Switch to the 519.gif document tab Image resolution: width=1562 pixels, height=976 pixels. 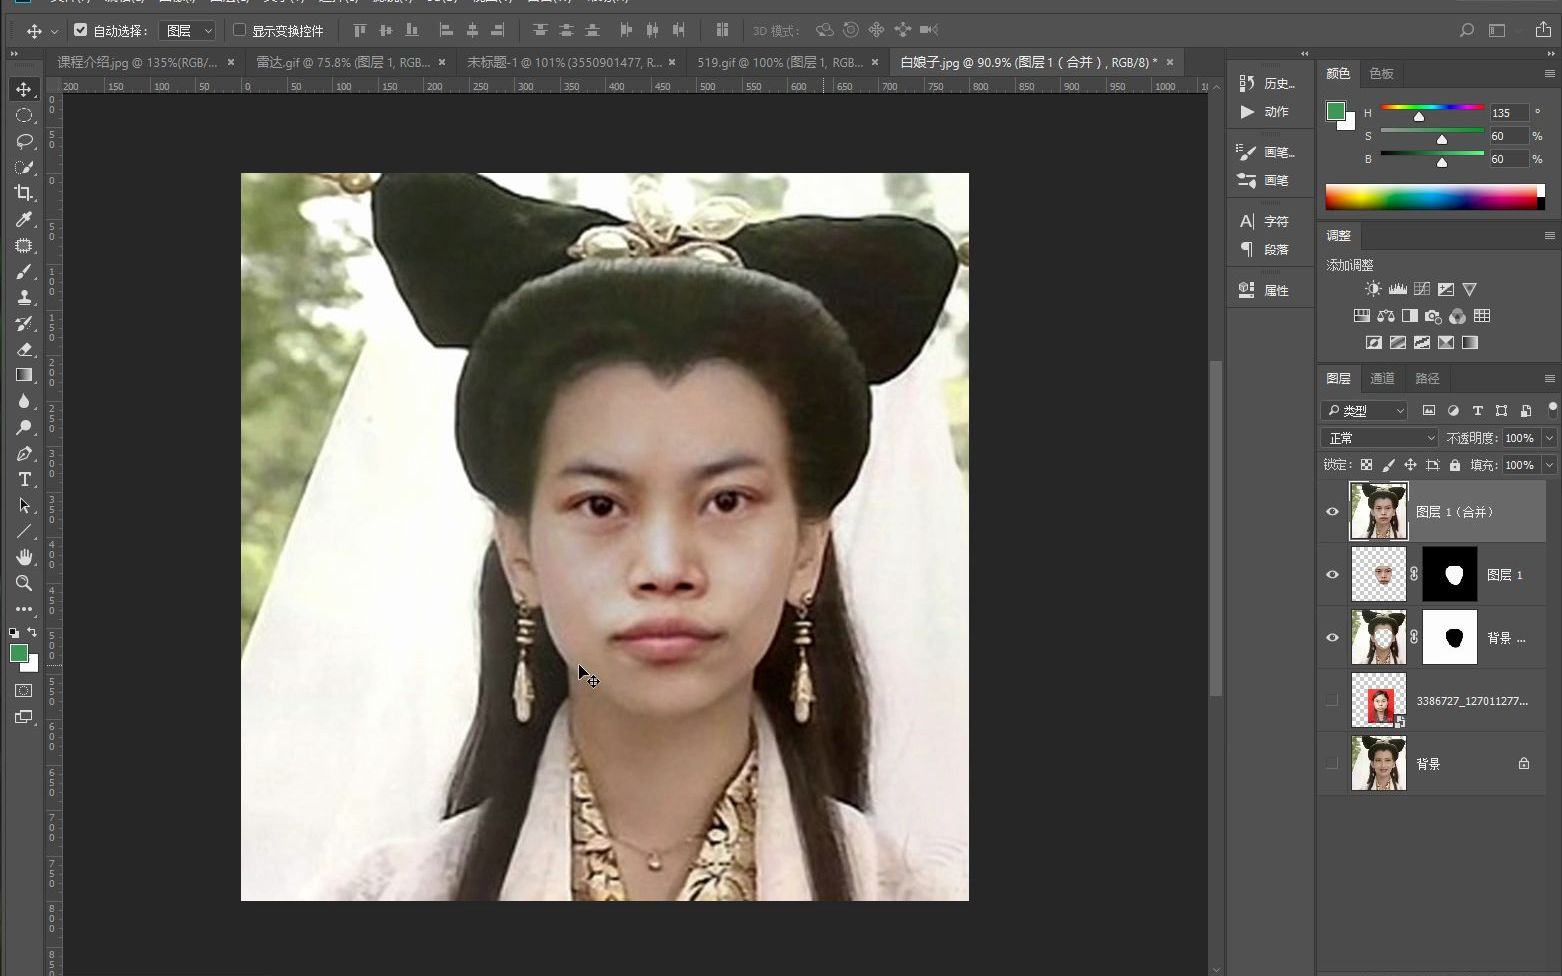pos(780,62)
